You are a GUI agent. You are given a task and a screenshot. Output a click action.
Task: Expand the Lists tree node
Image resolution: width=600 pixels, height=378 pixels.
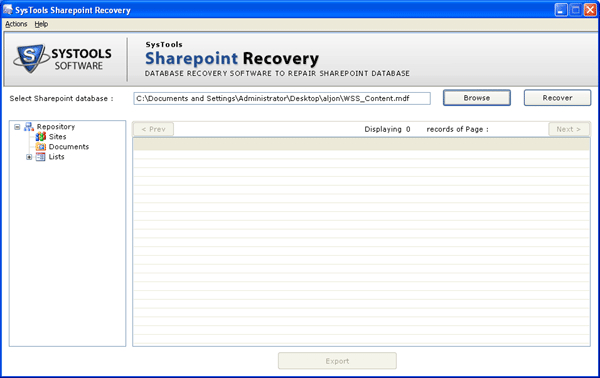coord(29,157)
